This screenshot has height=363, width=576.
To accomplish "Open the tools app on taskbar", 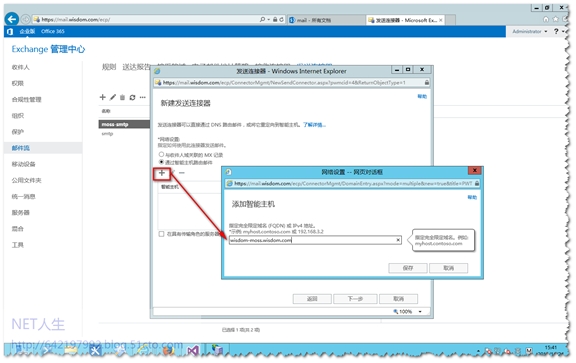I will [96, 351].
